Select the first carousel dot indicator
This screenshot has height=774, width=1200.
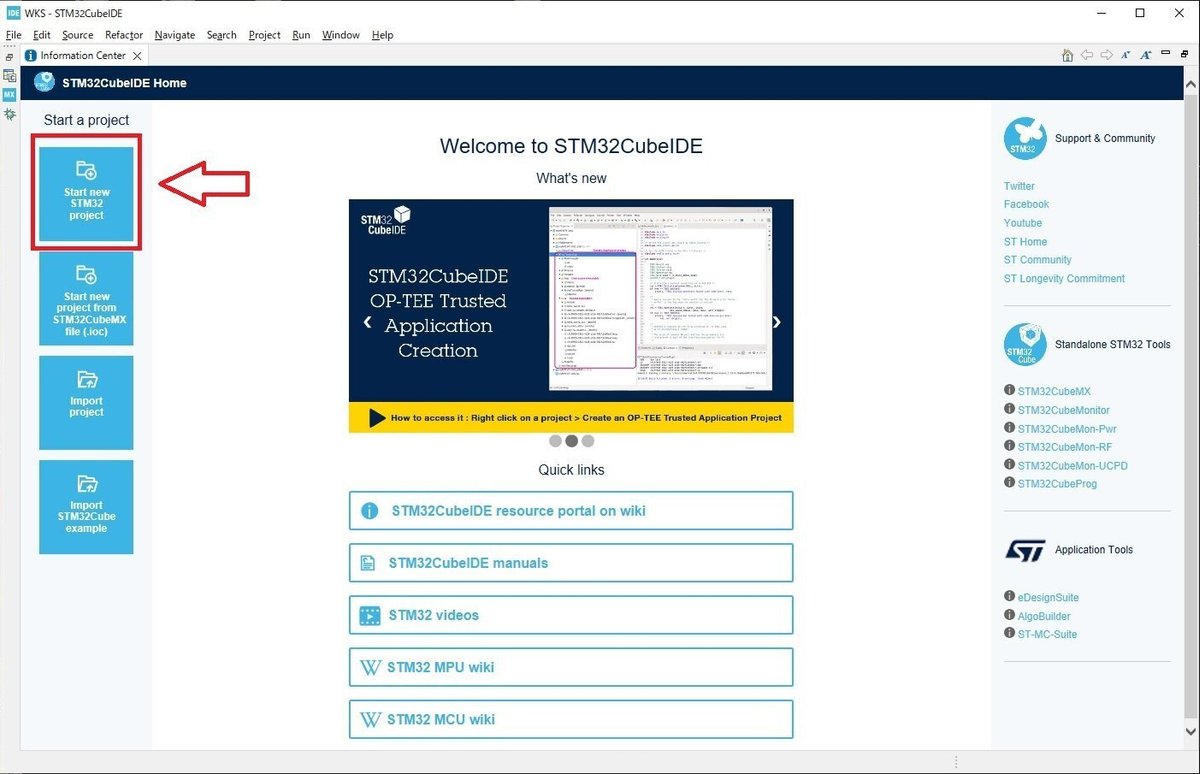point(555,441)
